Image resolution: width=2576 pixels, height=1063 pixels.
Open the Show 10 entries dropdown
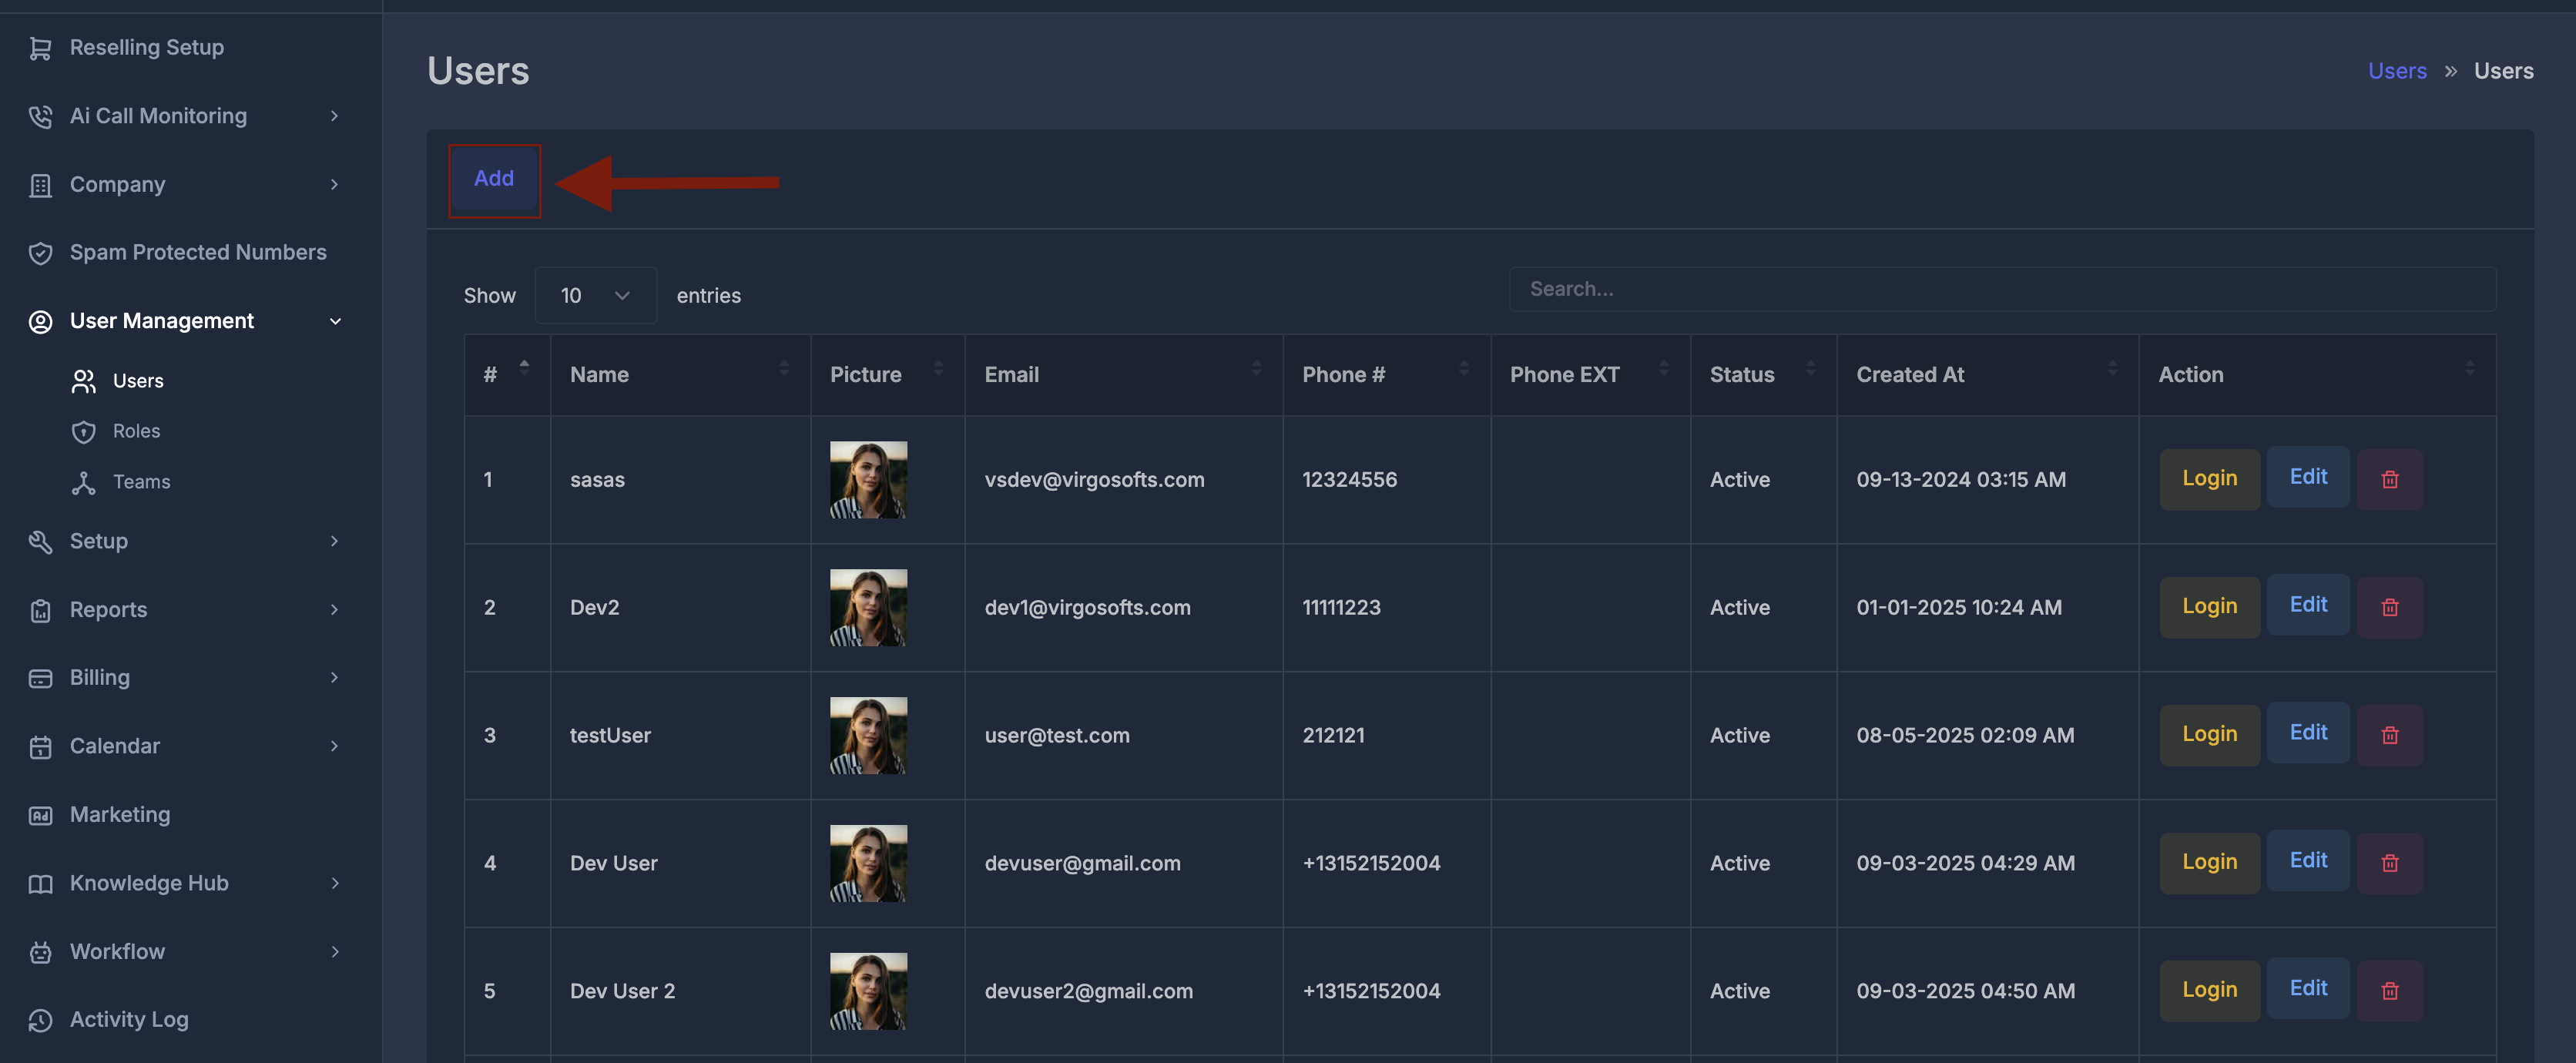click(595, 296)
